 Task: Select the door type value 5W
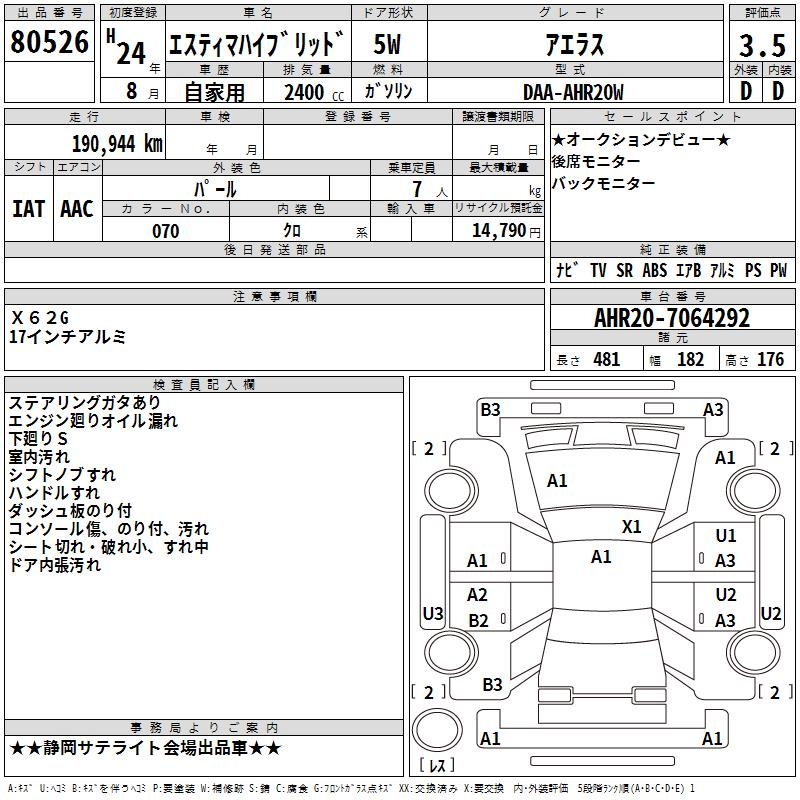(388, 44)
